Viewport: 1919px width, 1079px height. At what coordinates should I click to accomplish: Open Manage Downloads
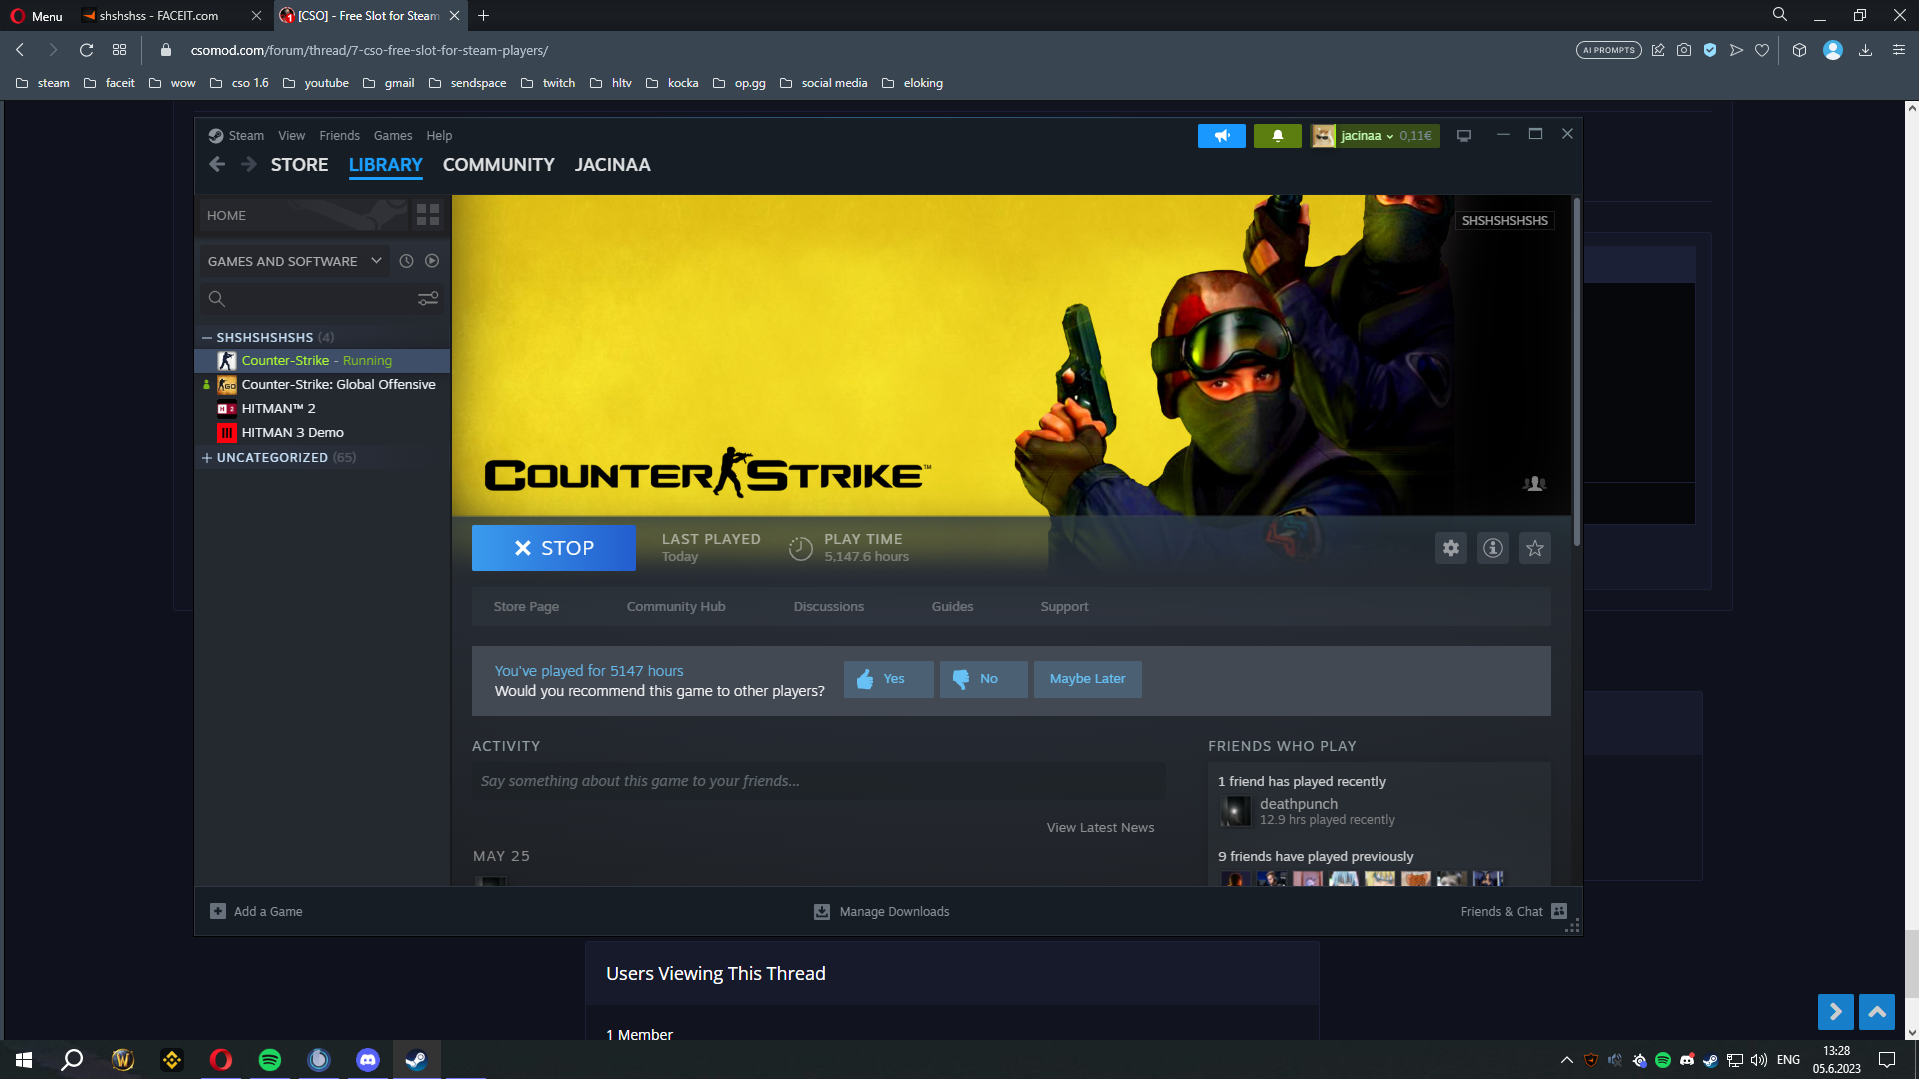coord(881,912)
